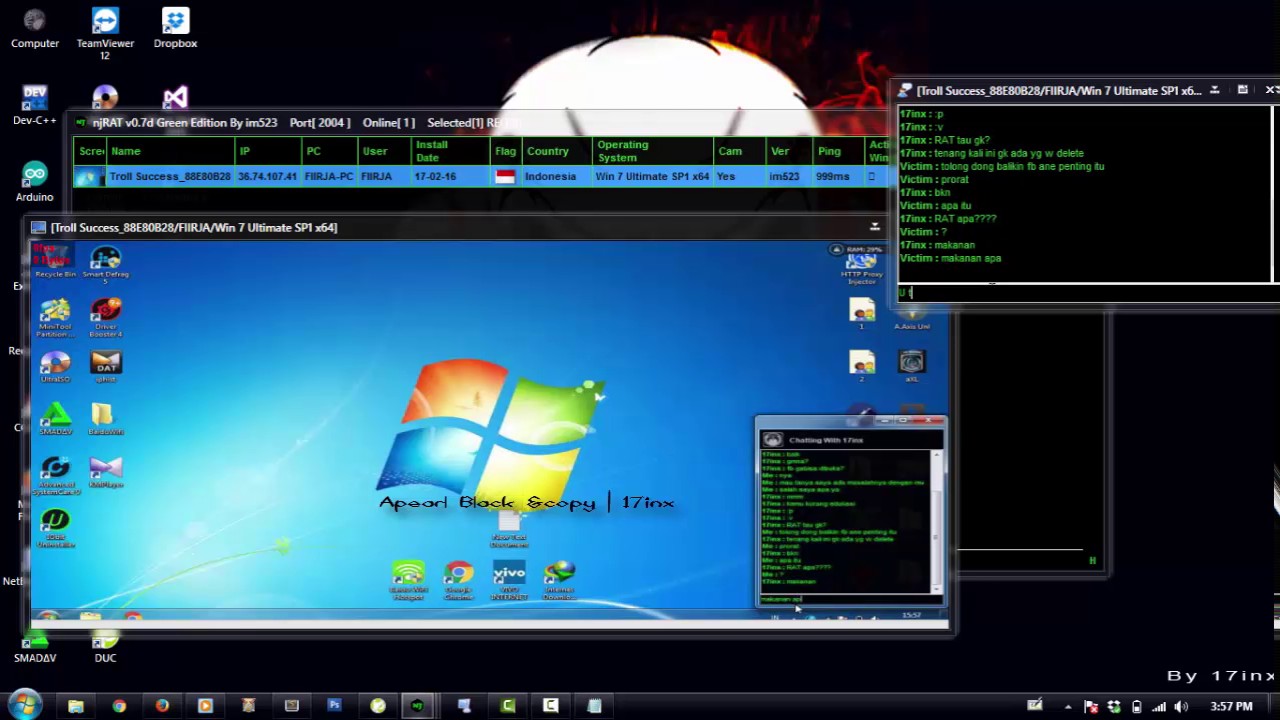Sort by the Operating System column header
Viewport: 1280px width, 720px height.
tap(622, 151)
